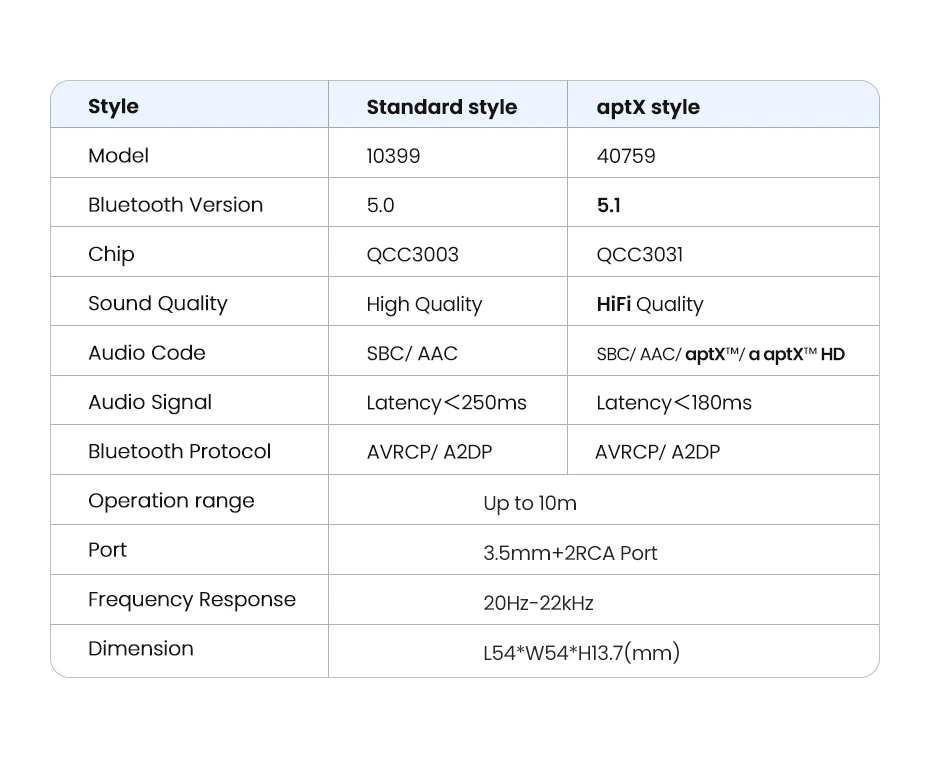Click the "20Hz-22kHz" frequency response value
Image resolution: width=930 pixels, height=758 pixels.
538,603
